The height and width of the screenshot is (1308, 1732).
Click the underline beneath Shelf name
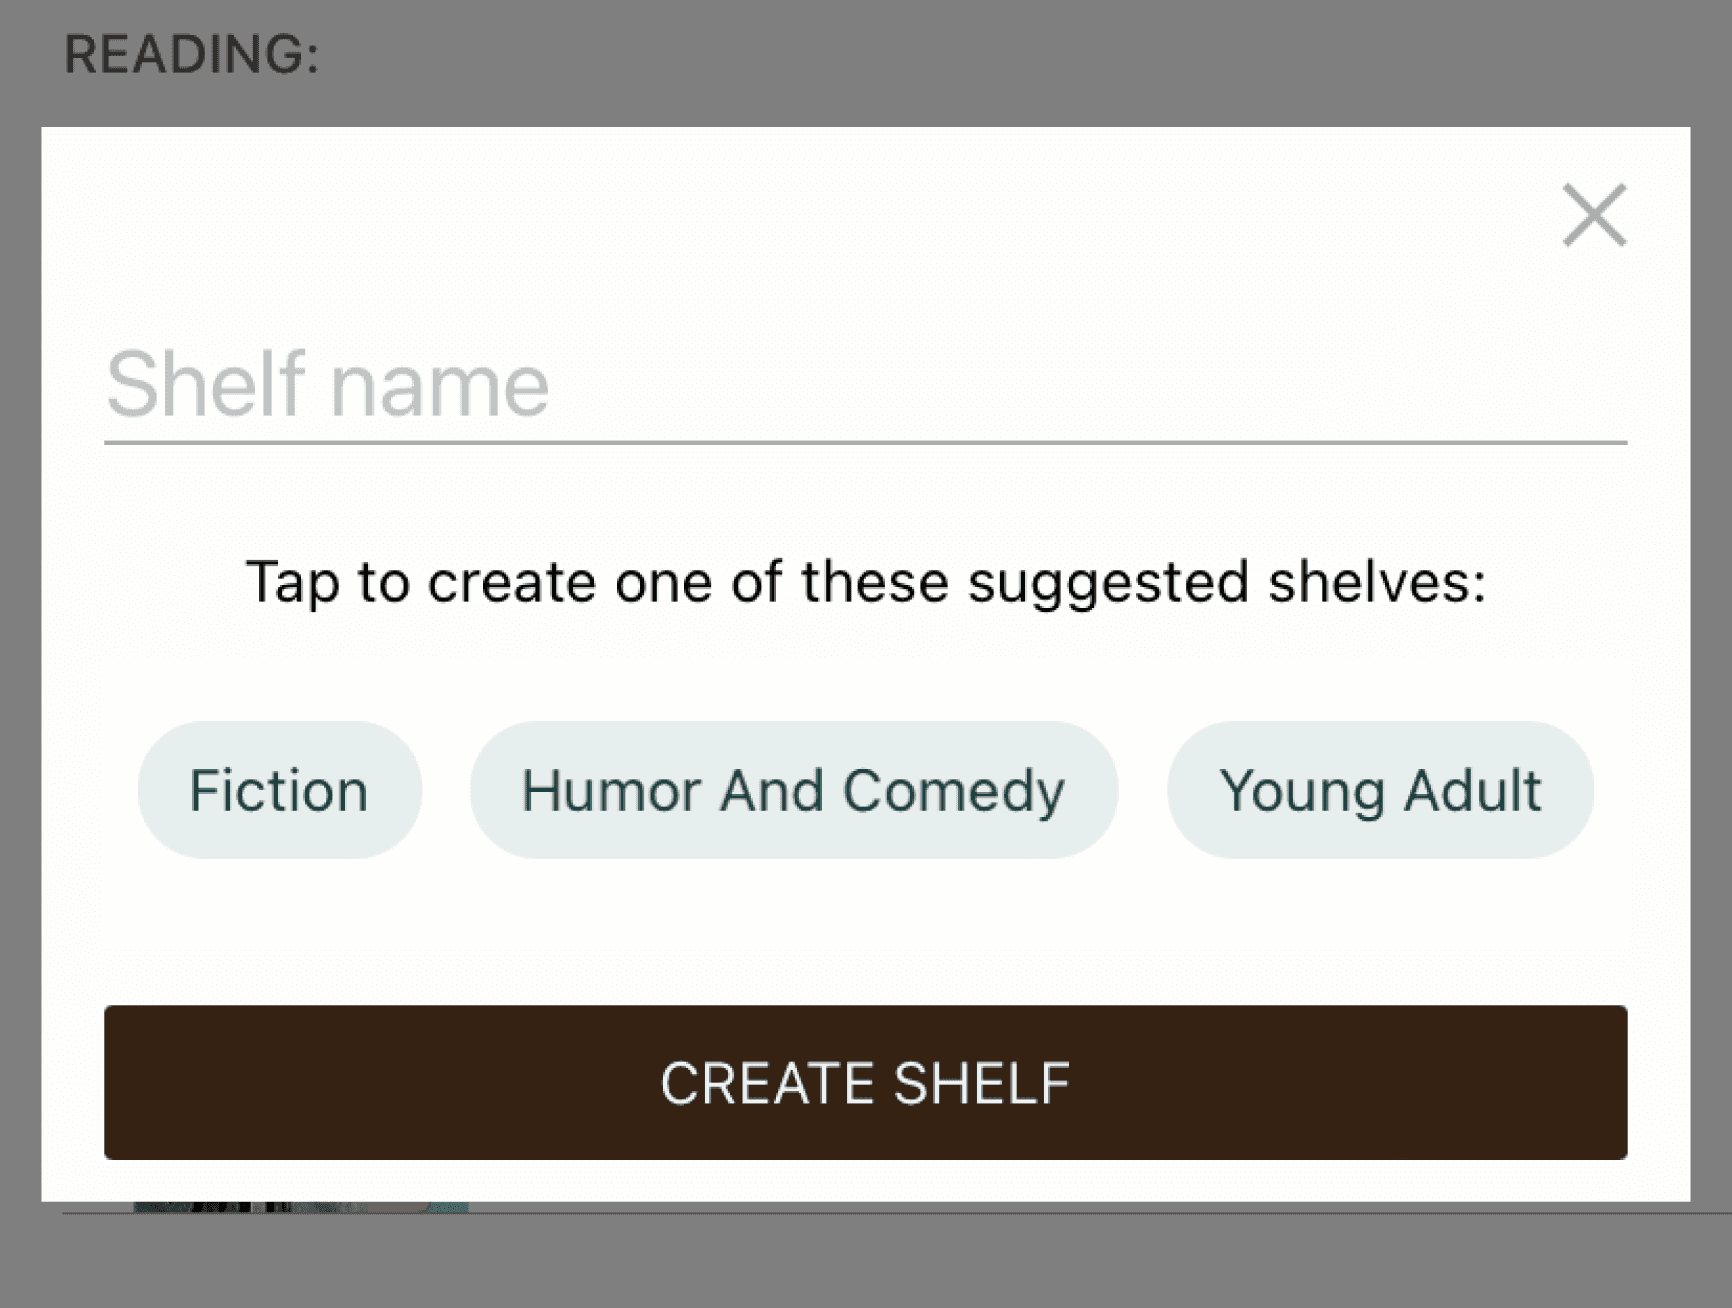(x=865, y=442)
